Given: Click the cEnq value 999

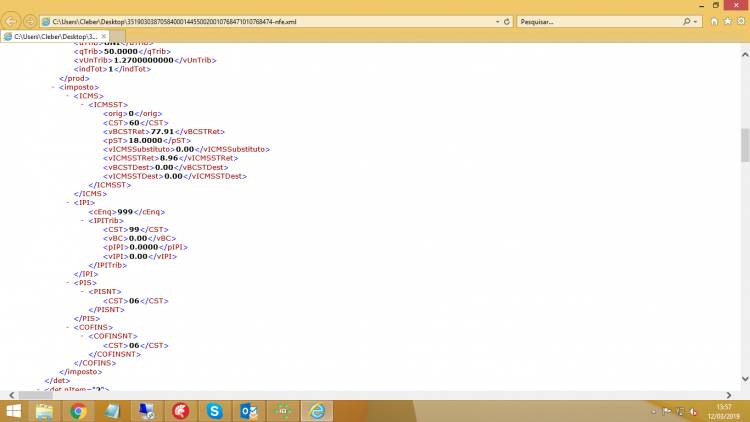Looking at the screenshot, I should 125,211.
